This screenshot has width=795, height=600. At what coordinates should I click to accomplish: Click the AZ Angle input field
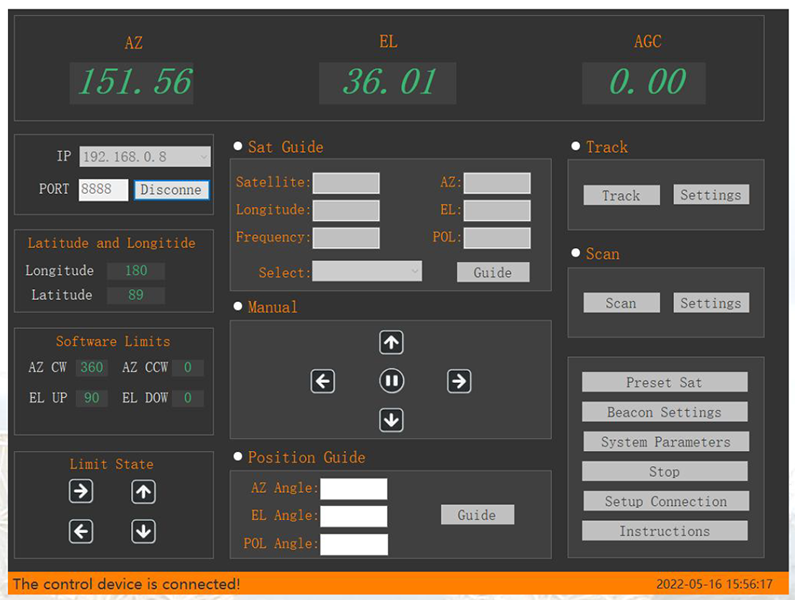coord(353,489)
